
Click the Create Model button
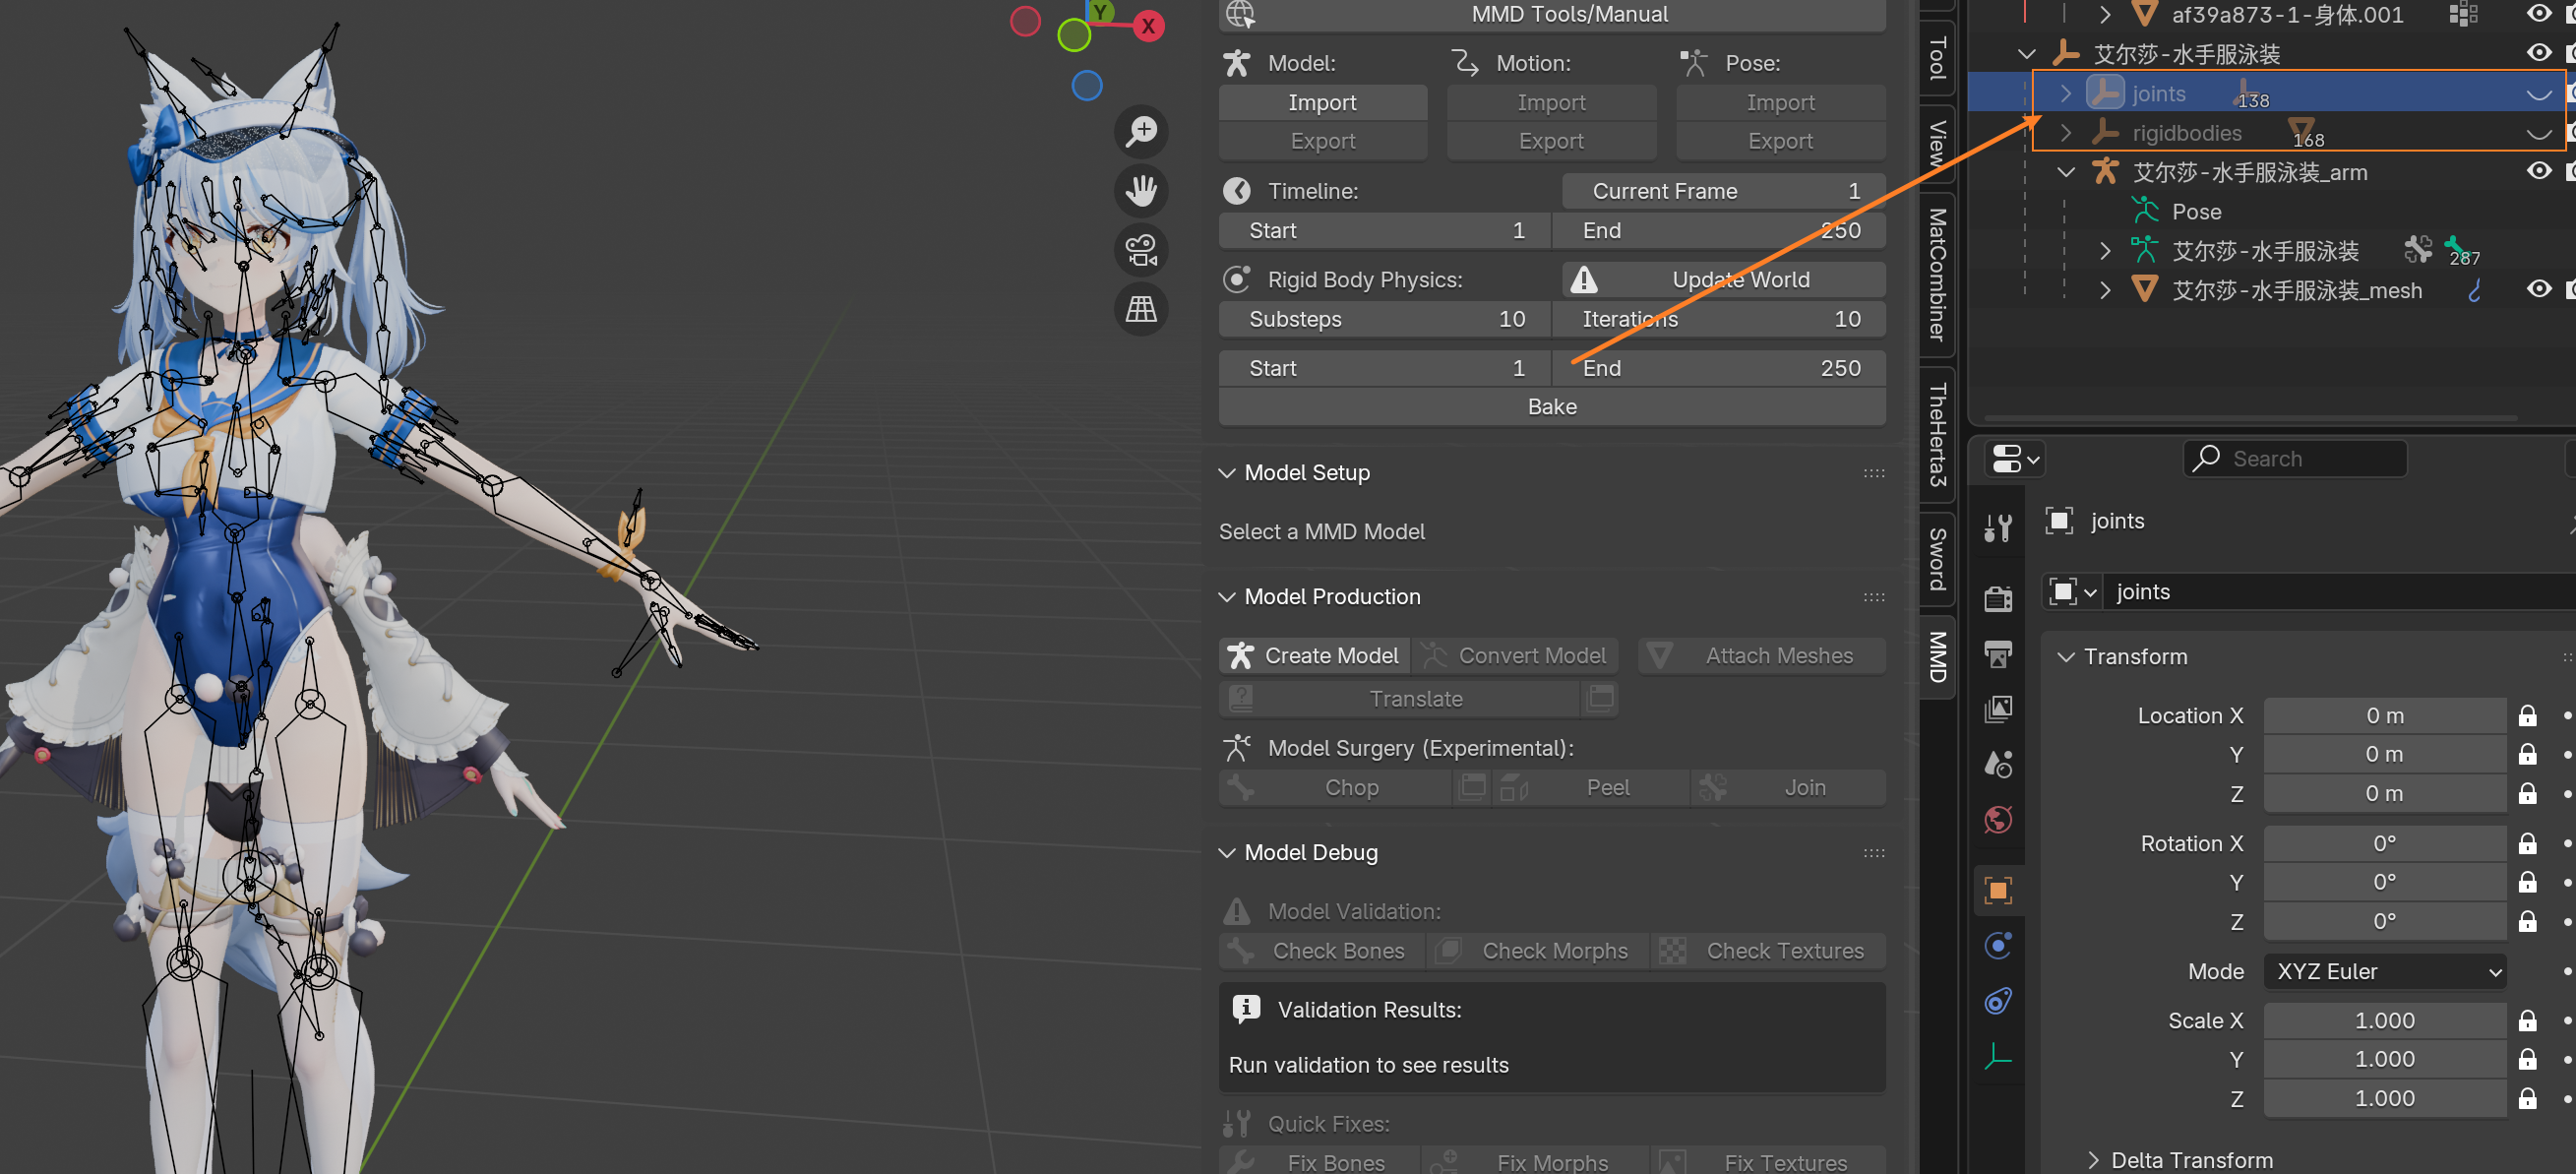point(1314,655)
